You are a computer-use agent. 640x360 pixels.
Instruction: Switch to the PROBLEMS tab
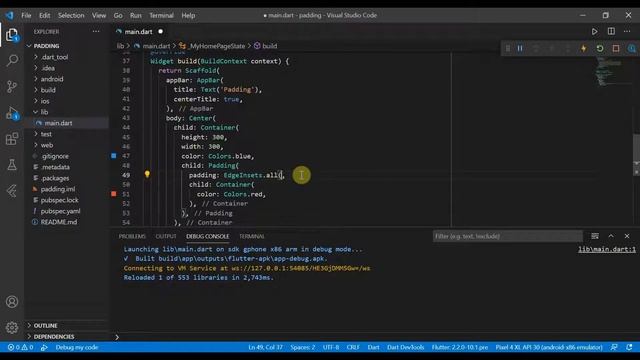pos(132,236)
